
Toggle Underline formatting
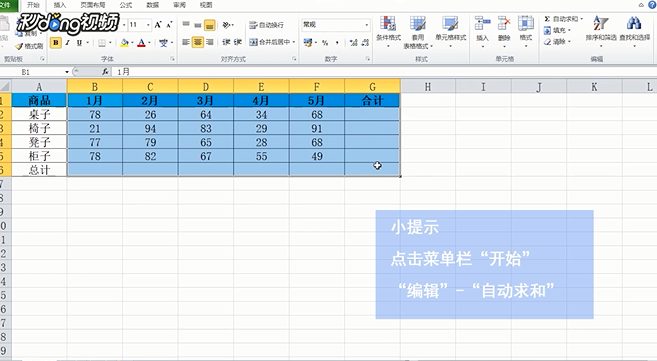coord(79,43)
